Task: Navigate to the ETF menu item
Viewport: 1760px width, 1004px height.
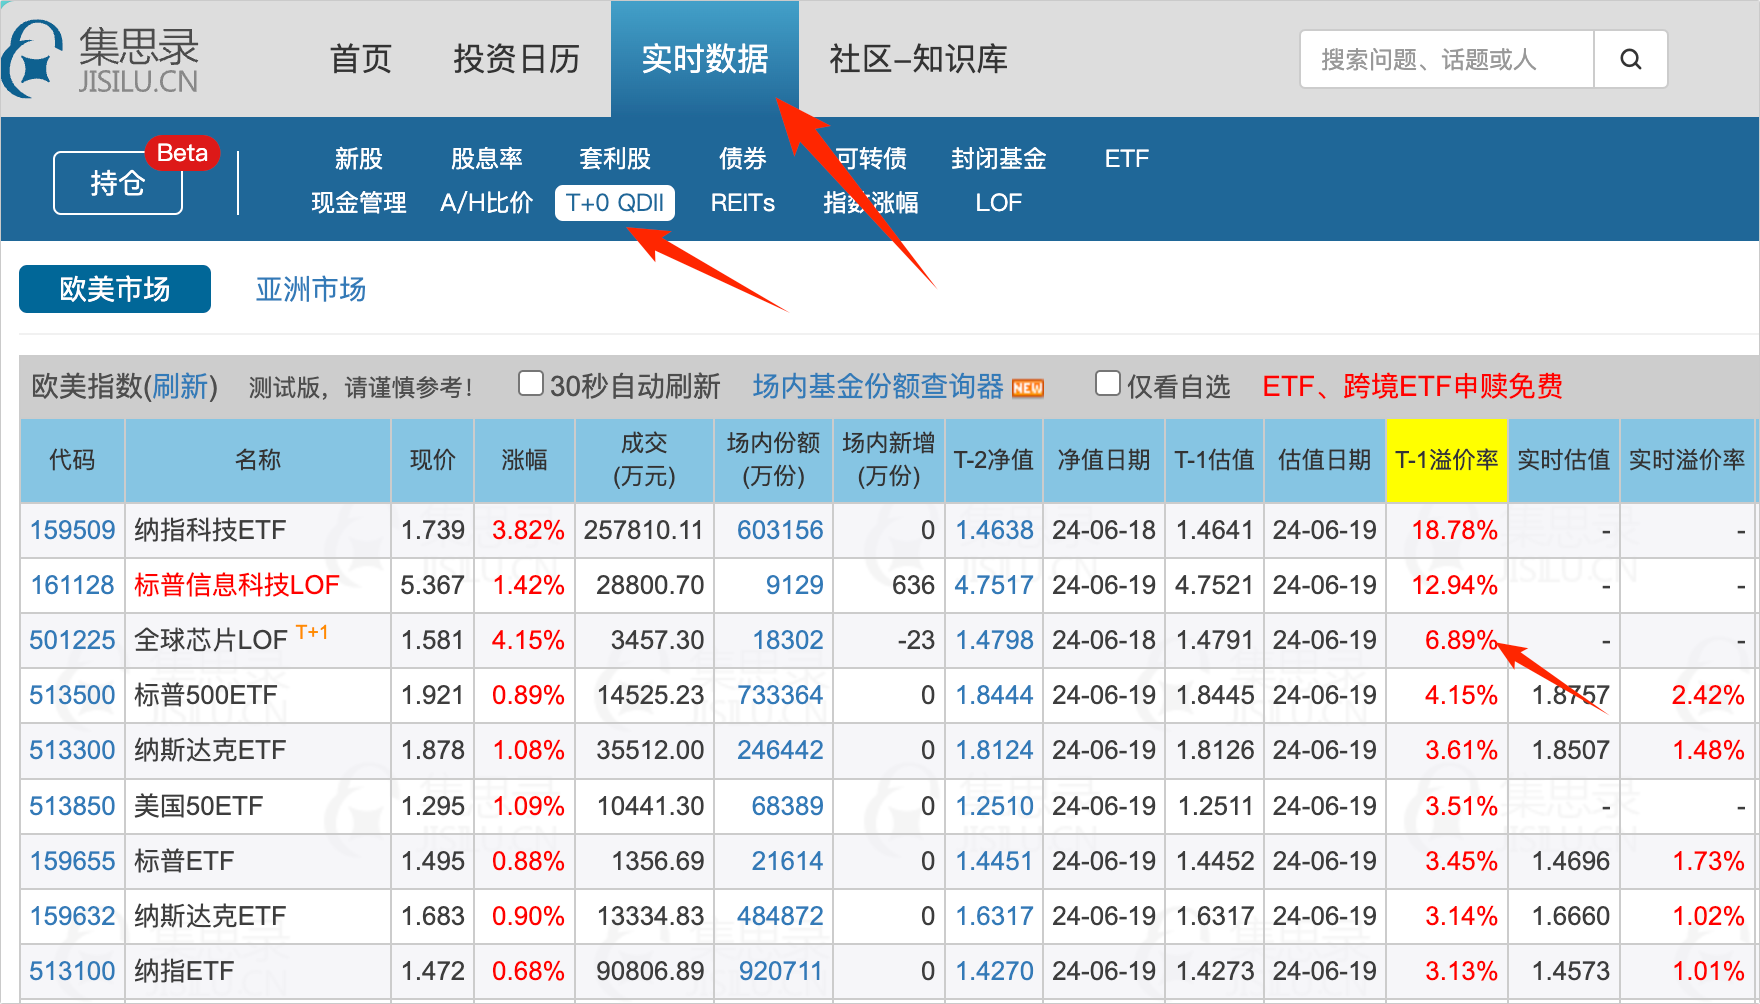Action: coord(1126,159)
